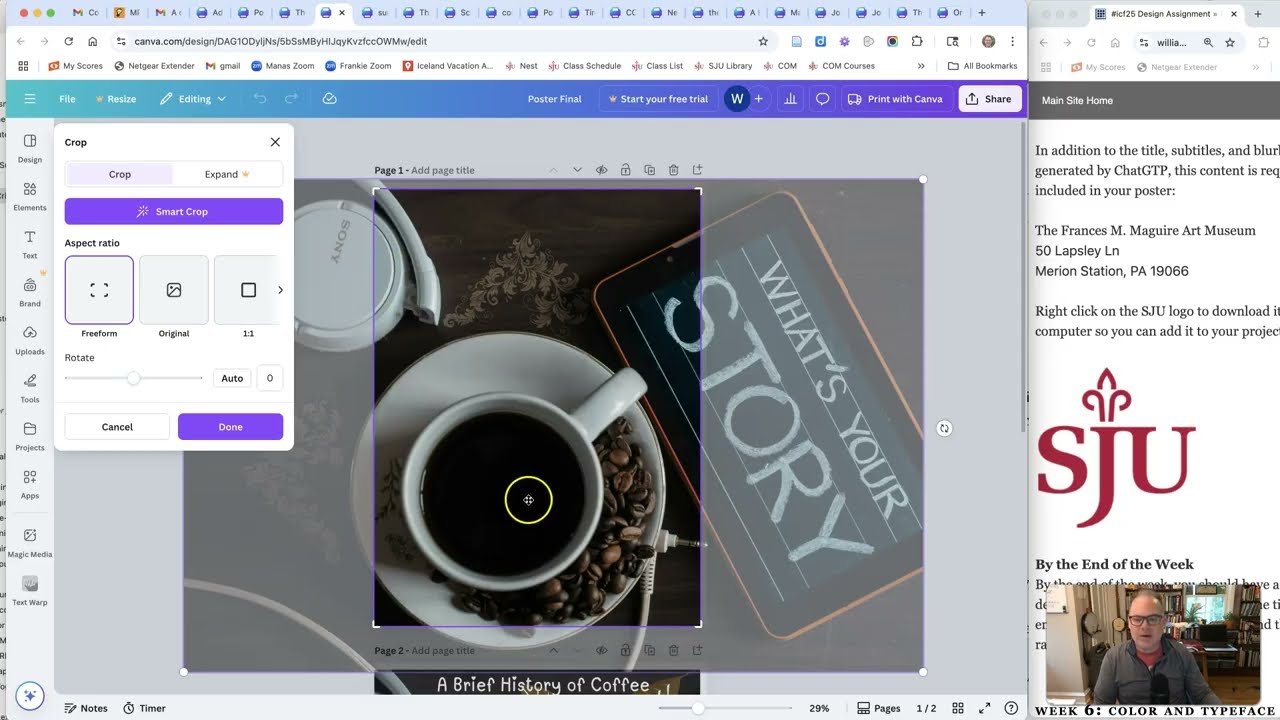Click the Add page title field for Page 1
Viewport: 1280px width, 720px height.
[x=443, y=170]
